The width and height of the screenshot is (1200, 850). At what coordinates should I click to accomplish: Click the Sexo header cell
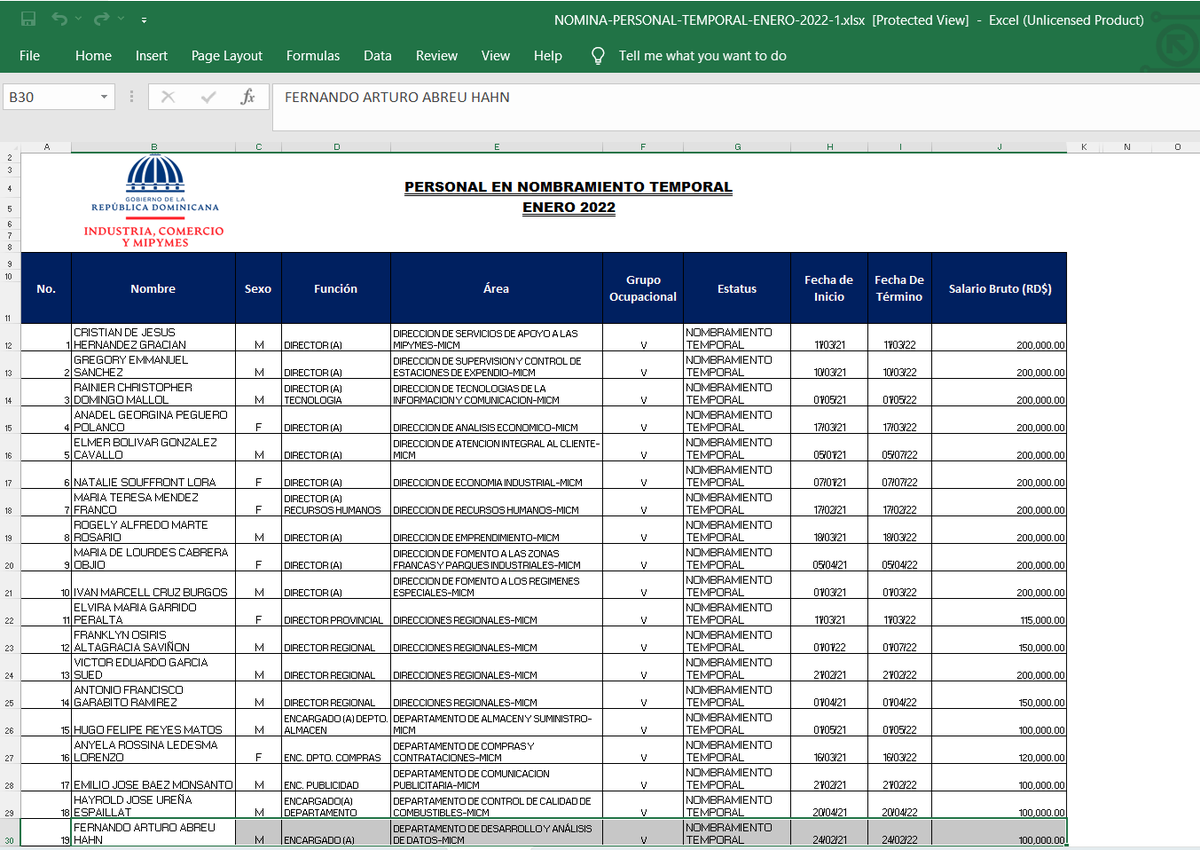[x=258, y=288]
